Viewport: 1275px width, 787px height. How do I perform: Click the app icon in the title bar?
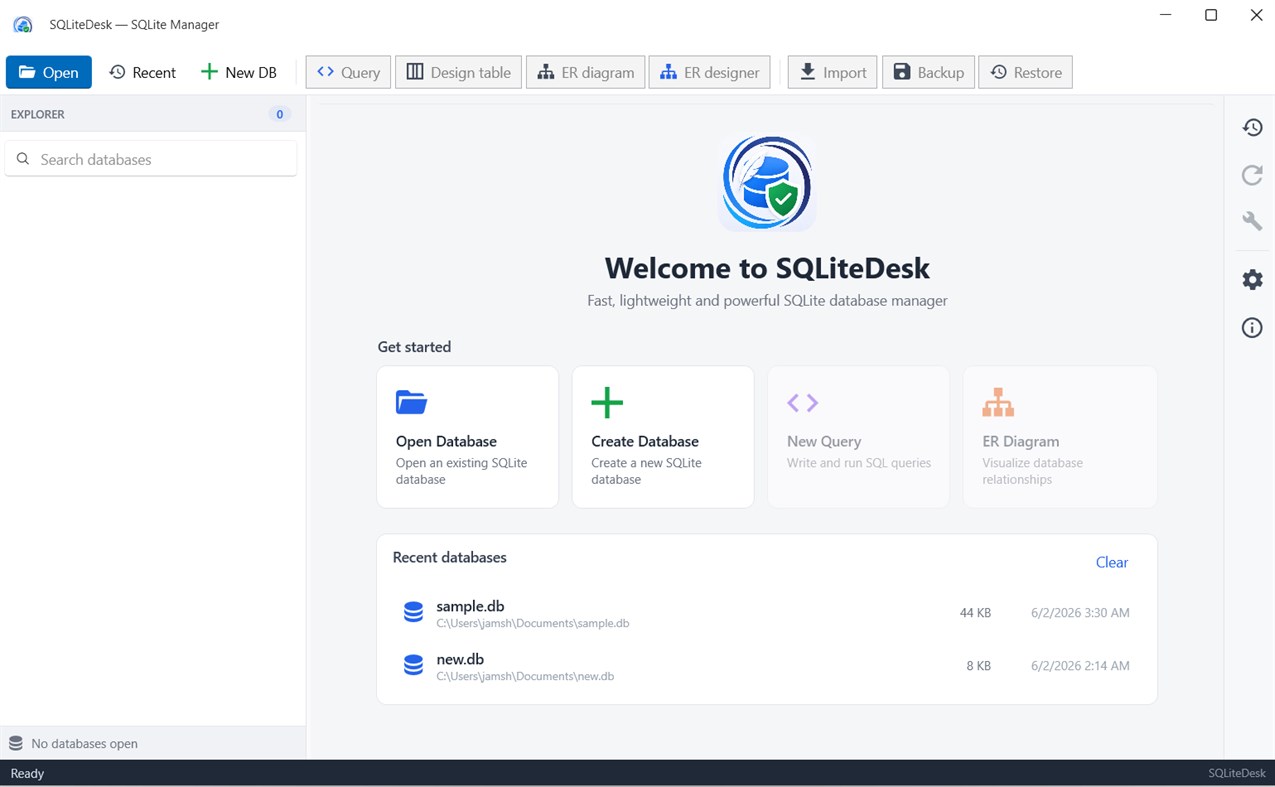click(22, 24)
